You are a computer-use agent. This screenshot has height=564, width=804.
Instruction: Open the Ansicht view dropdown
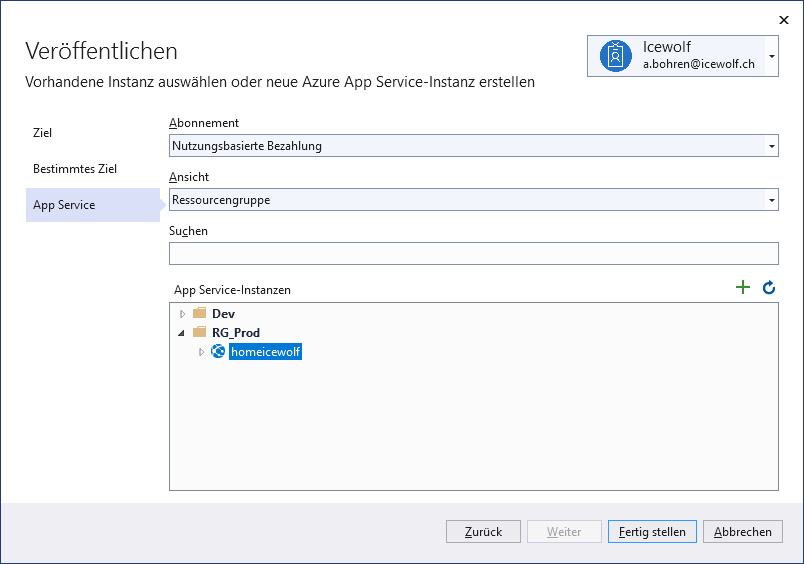pos(474,199)
